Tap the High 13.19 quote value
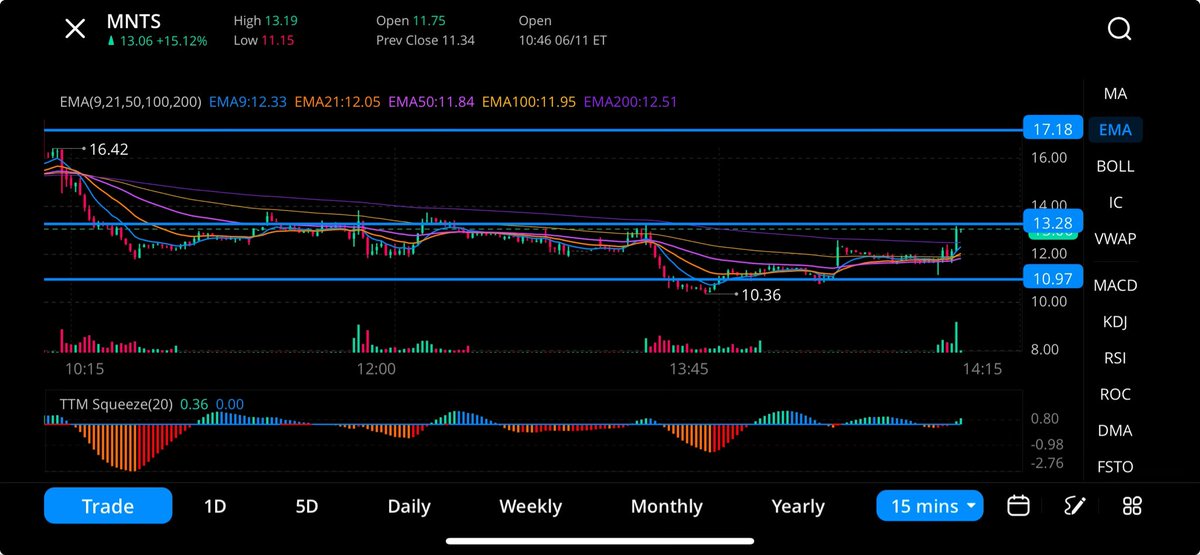1200x555 pixels. [x=265, y=20]
